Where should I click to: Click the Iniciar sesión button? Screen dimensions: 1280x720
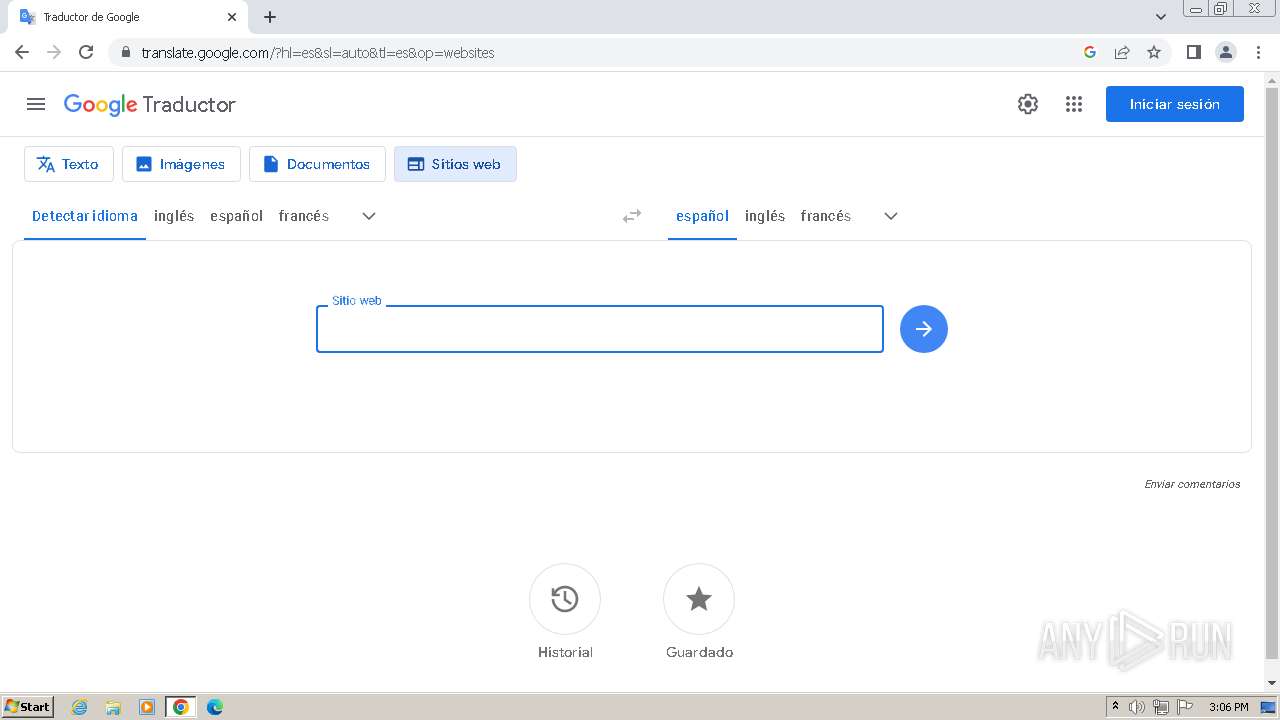tap(1175, 104)
